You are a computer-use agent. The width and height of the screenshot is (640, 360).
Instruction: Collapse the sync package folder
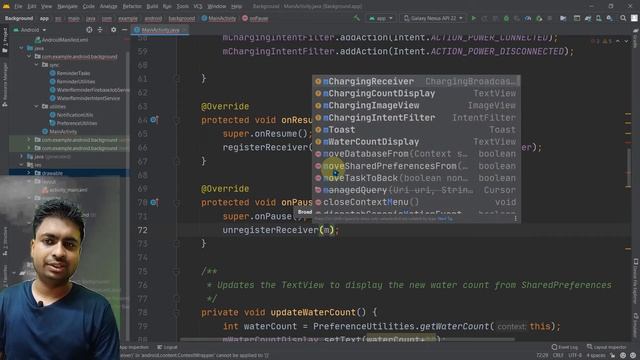pos(36,65)
